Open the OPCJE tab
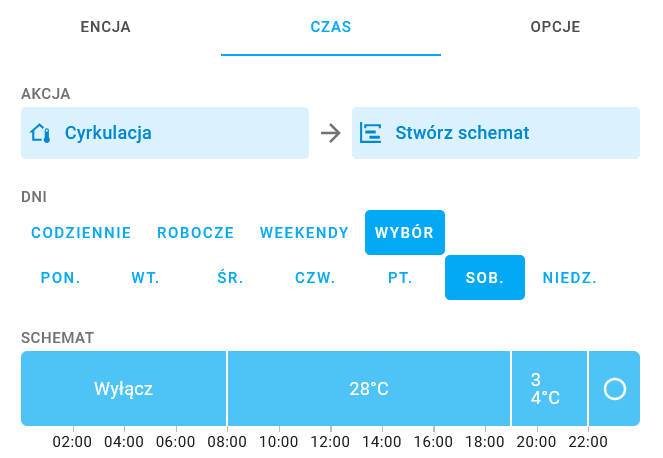The image size is (663, 458). [x=555, y=27]
